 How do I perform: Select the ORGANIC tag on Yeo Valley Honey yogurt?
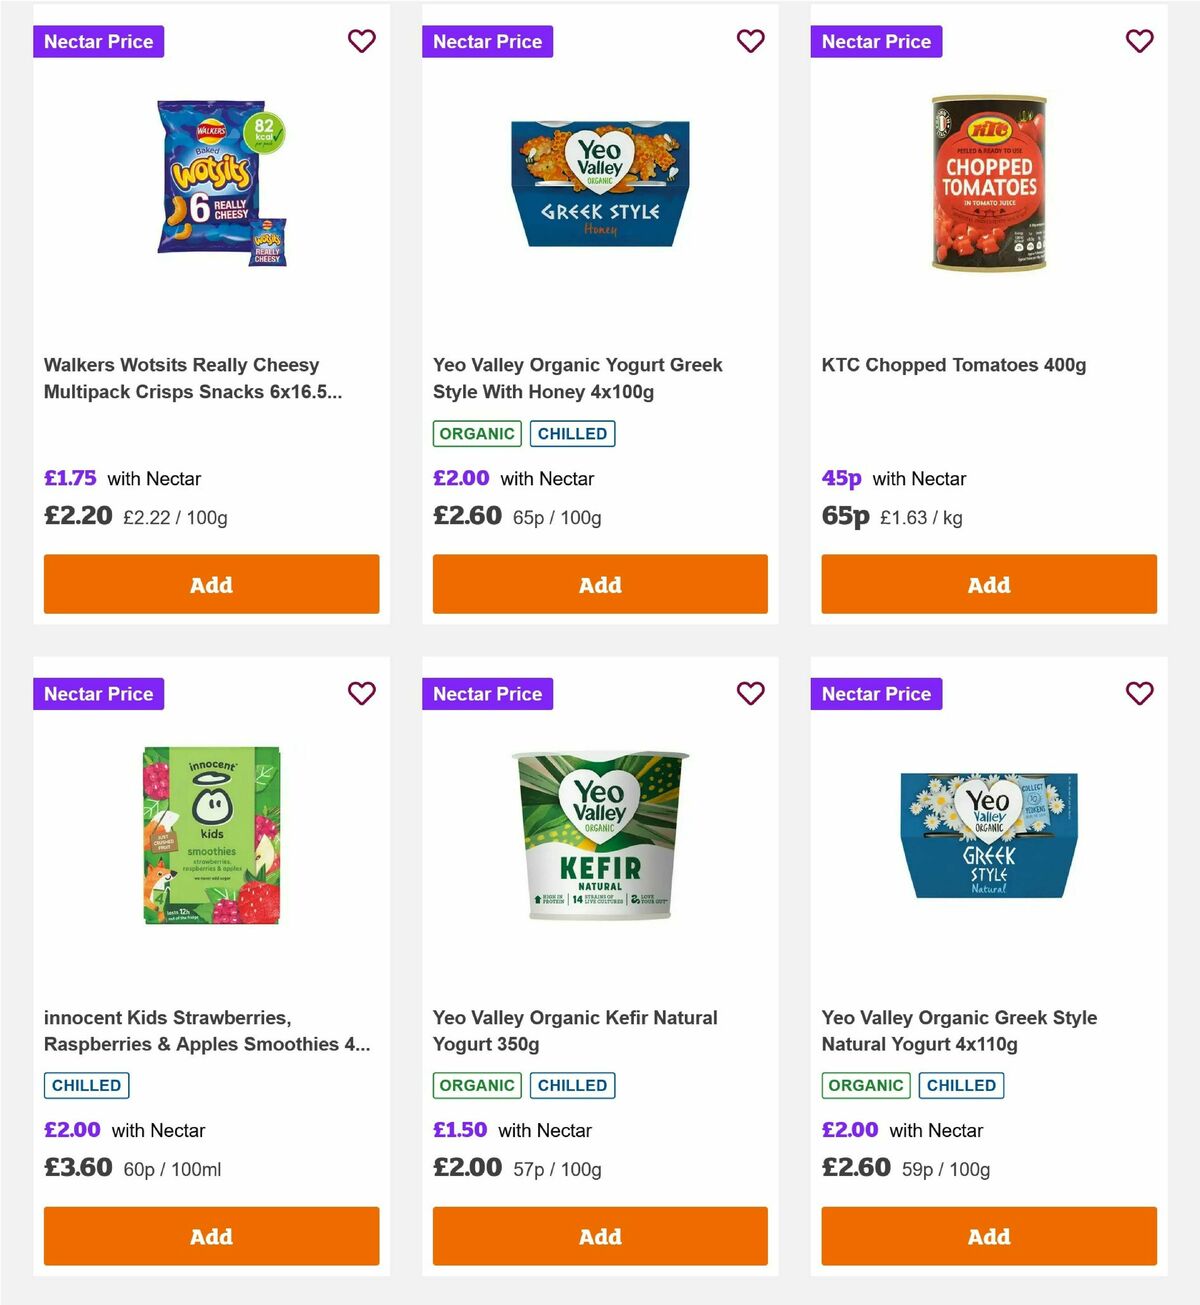[476, 433]
